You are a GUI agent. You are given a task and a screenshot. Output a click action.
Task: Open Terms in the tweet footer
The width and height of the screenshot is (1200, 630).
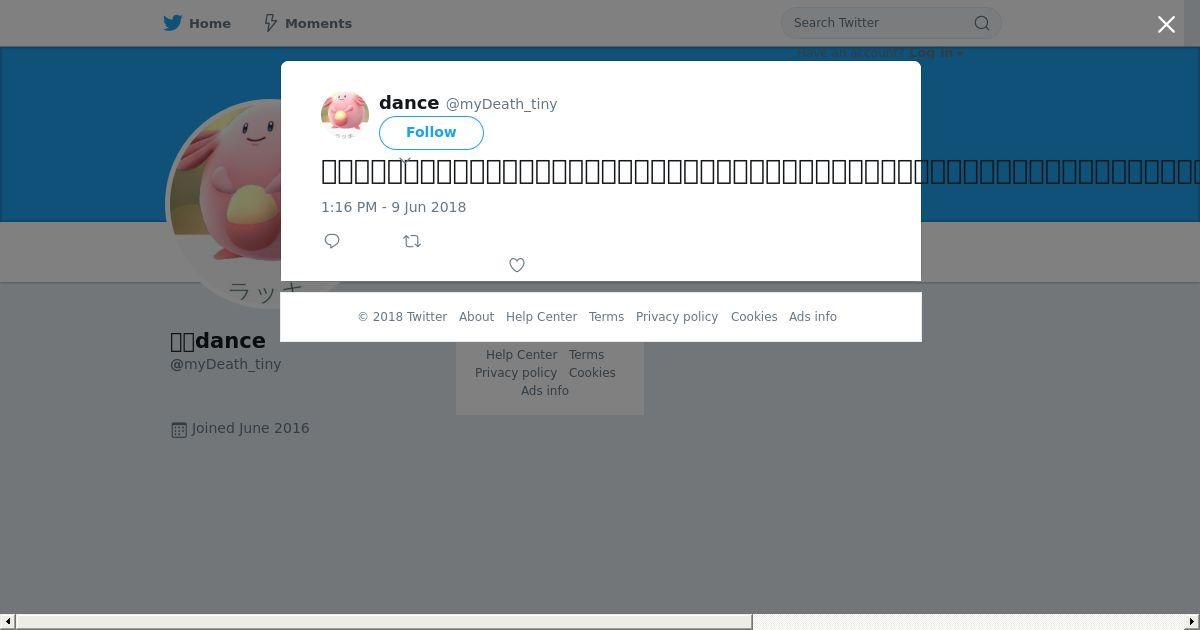tap(606, 317)
